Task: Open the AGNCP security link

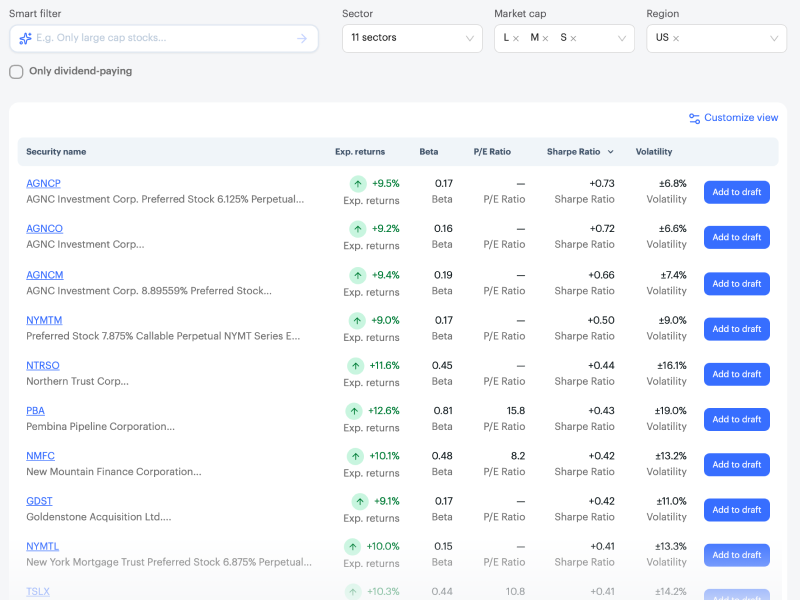Action: 43,184
